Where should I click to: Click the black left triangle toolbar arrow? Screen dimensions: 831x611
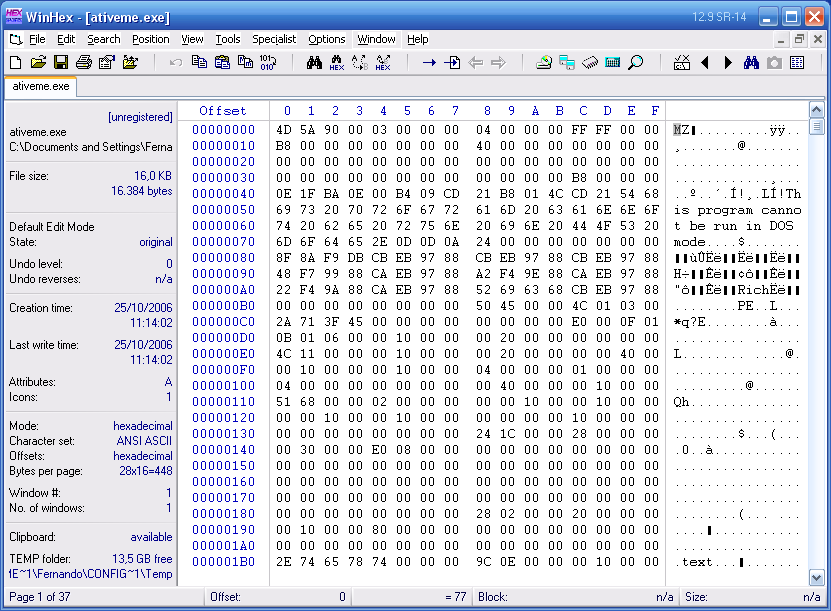705,63
